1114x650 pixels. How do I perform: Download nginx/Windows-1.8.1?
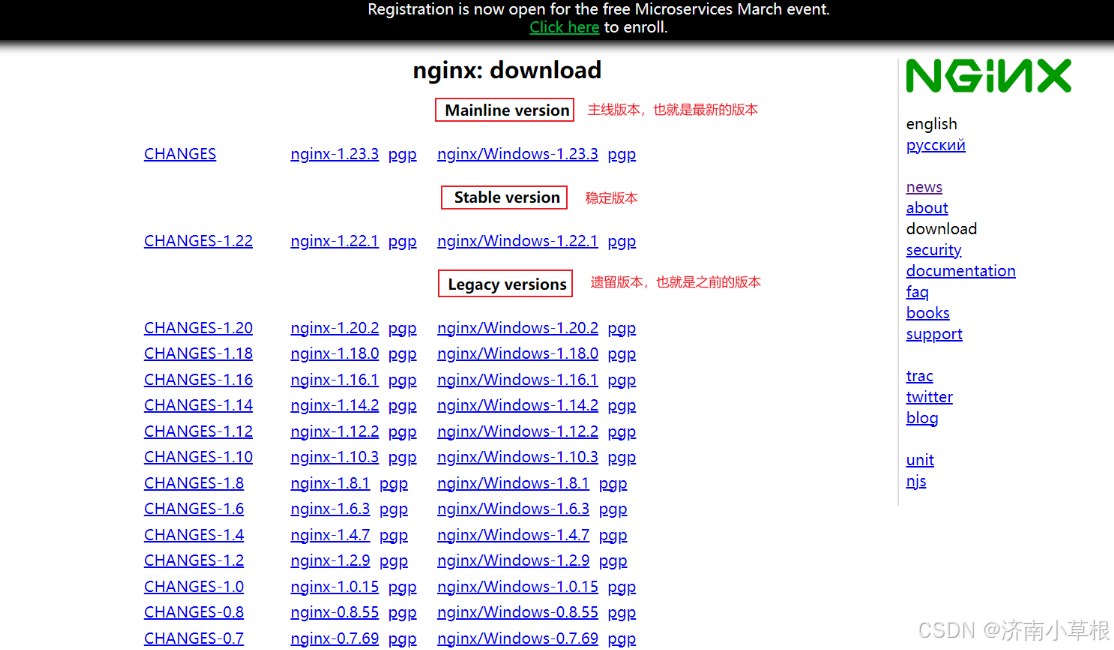(x=513, y=484)
